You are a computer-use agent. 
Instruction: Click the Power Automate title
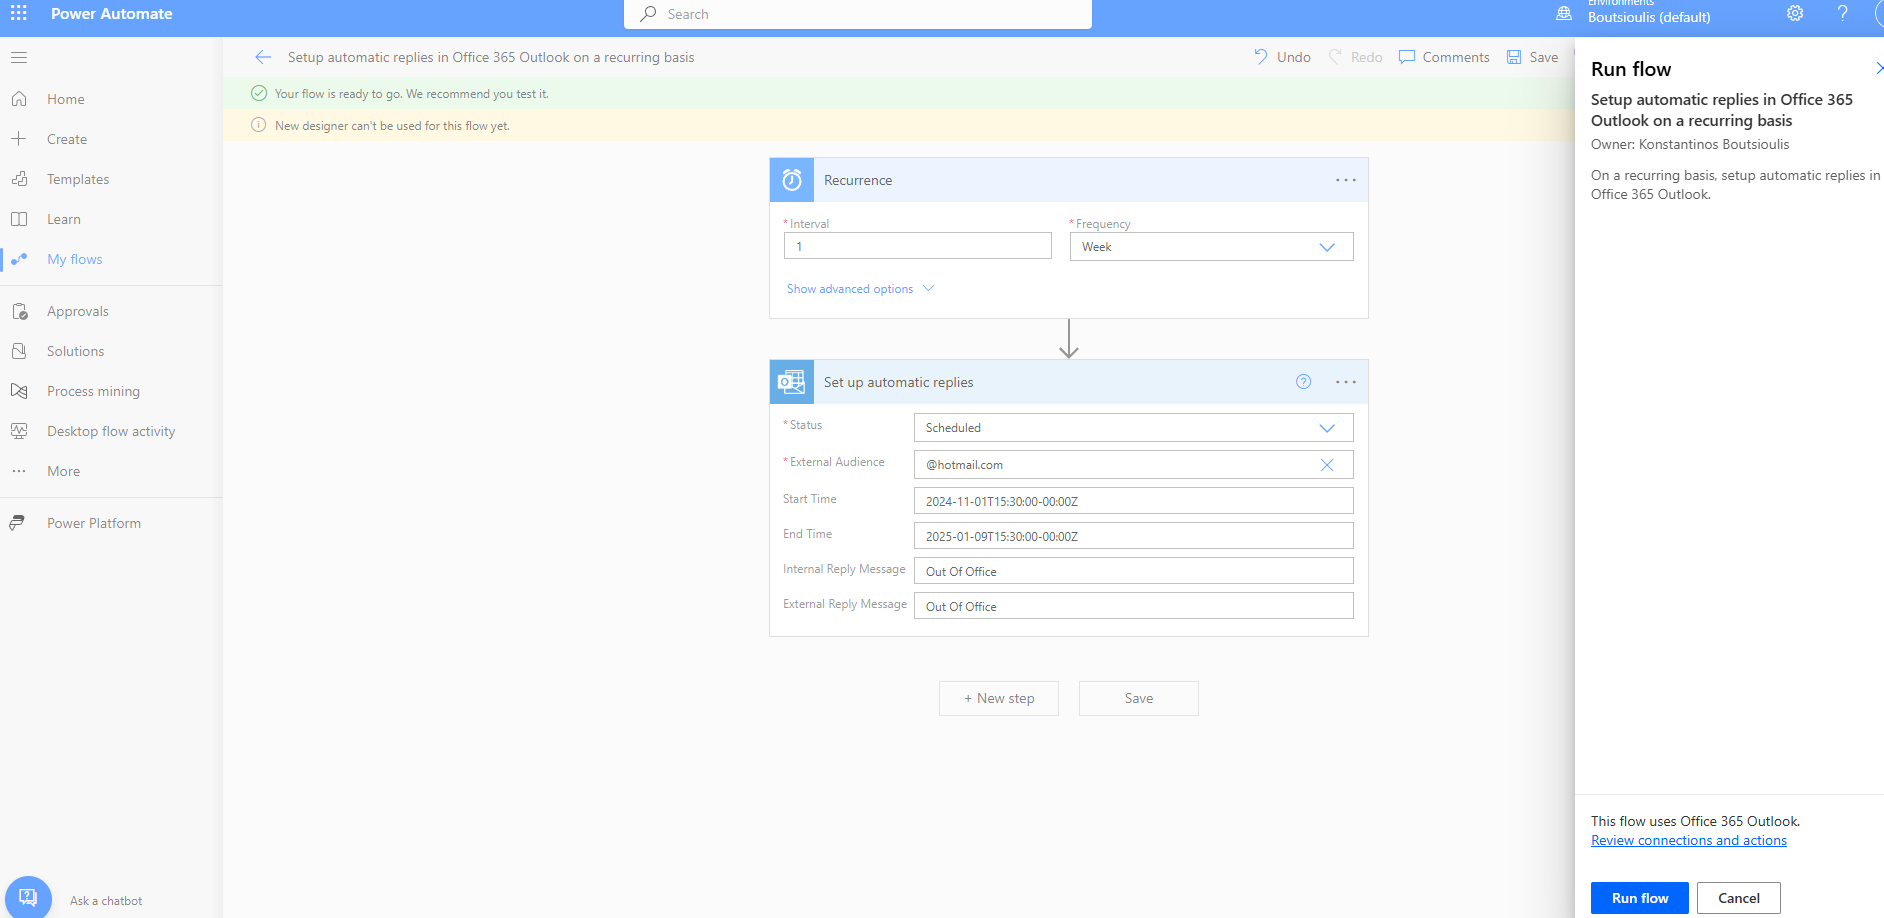pos(112,13)
